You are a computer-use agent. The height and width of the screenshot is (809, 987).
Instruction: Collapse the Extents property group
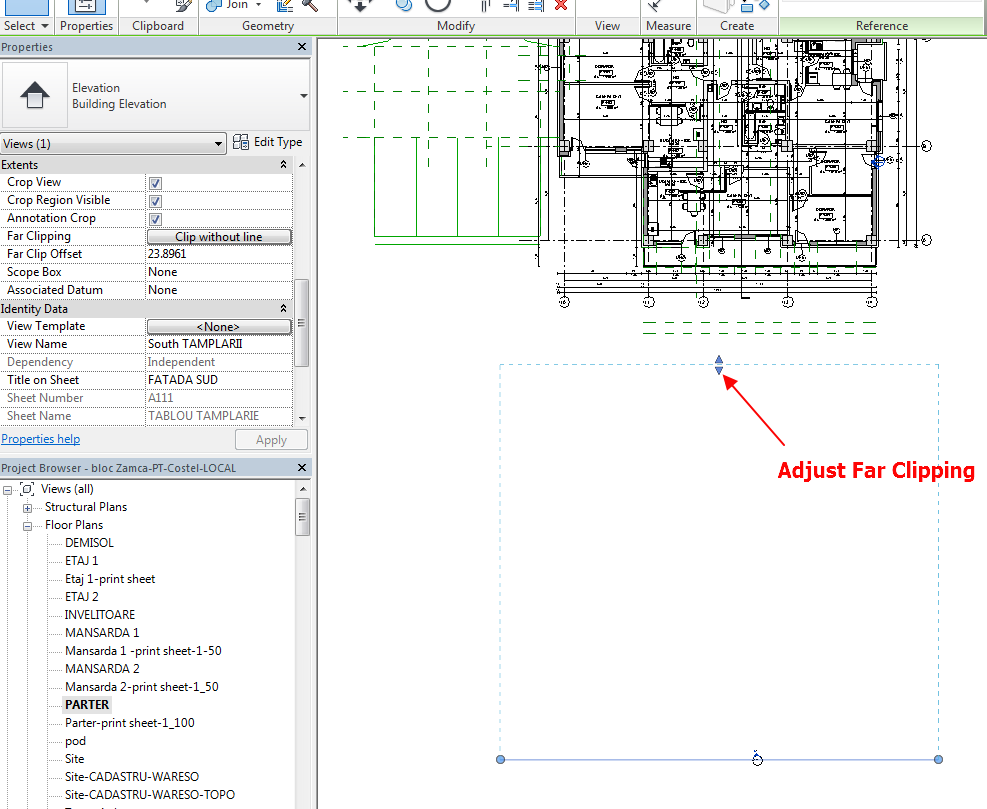coord(283,164)
